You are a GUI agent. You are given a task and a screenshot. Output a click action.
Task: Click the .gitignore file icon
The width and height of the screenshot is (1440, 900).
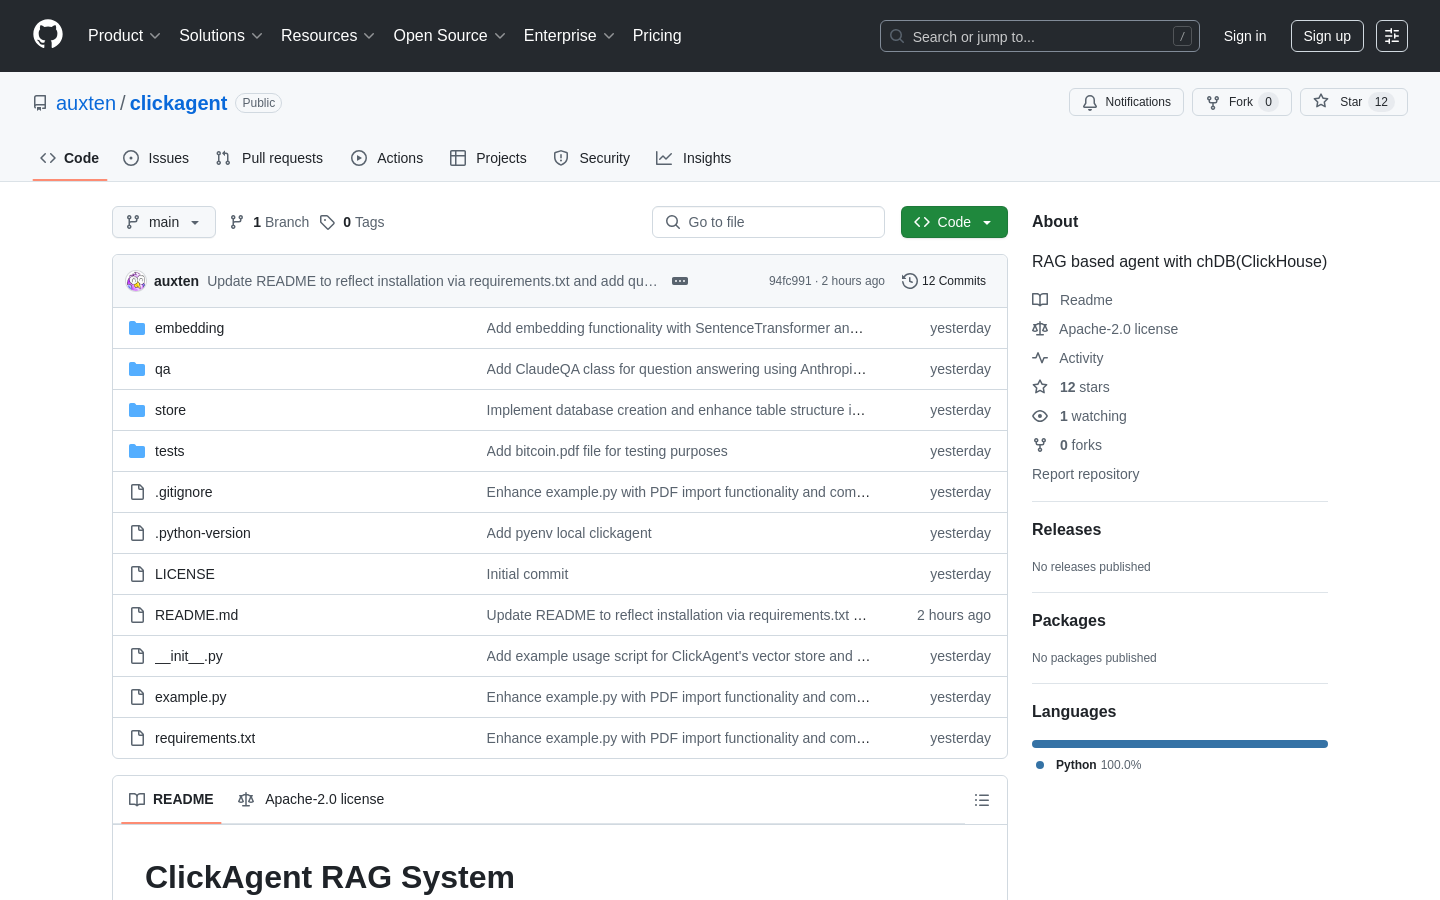click(x=137, y=492)
